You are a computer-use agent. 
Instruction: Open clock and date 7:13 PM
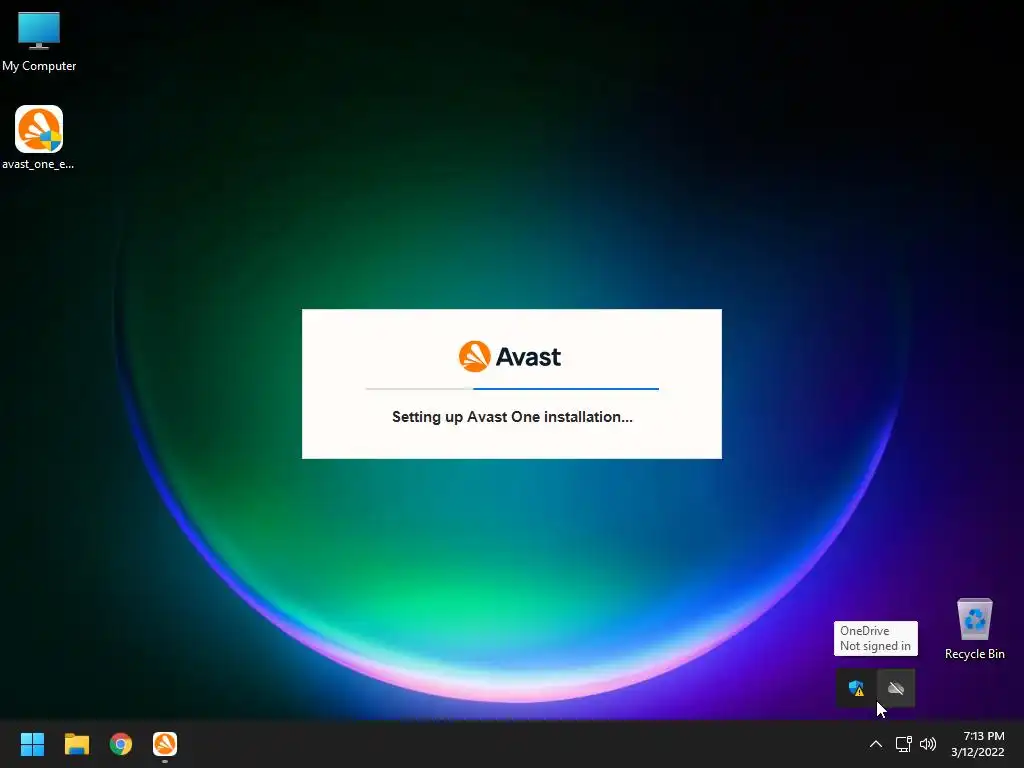978,744
